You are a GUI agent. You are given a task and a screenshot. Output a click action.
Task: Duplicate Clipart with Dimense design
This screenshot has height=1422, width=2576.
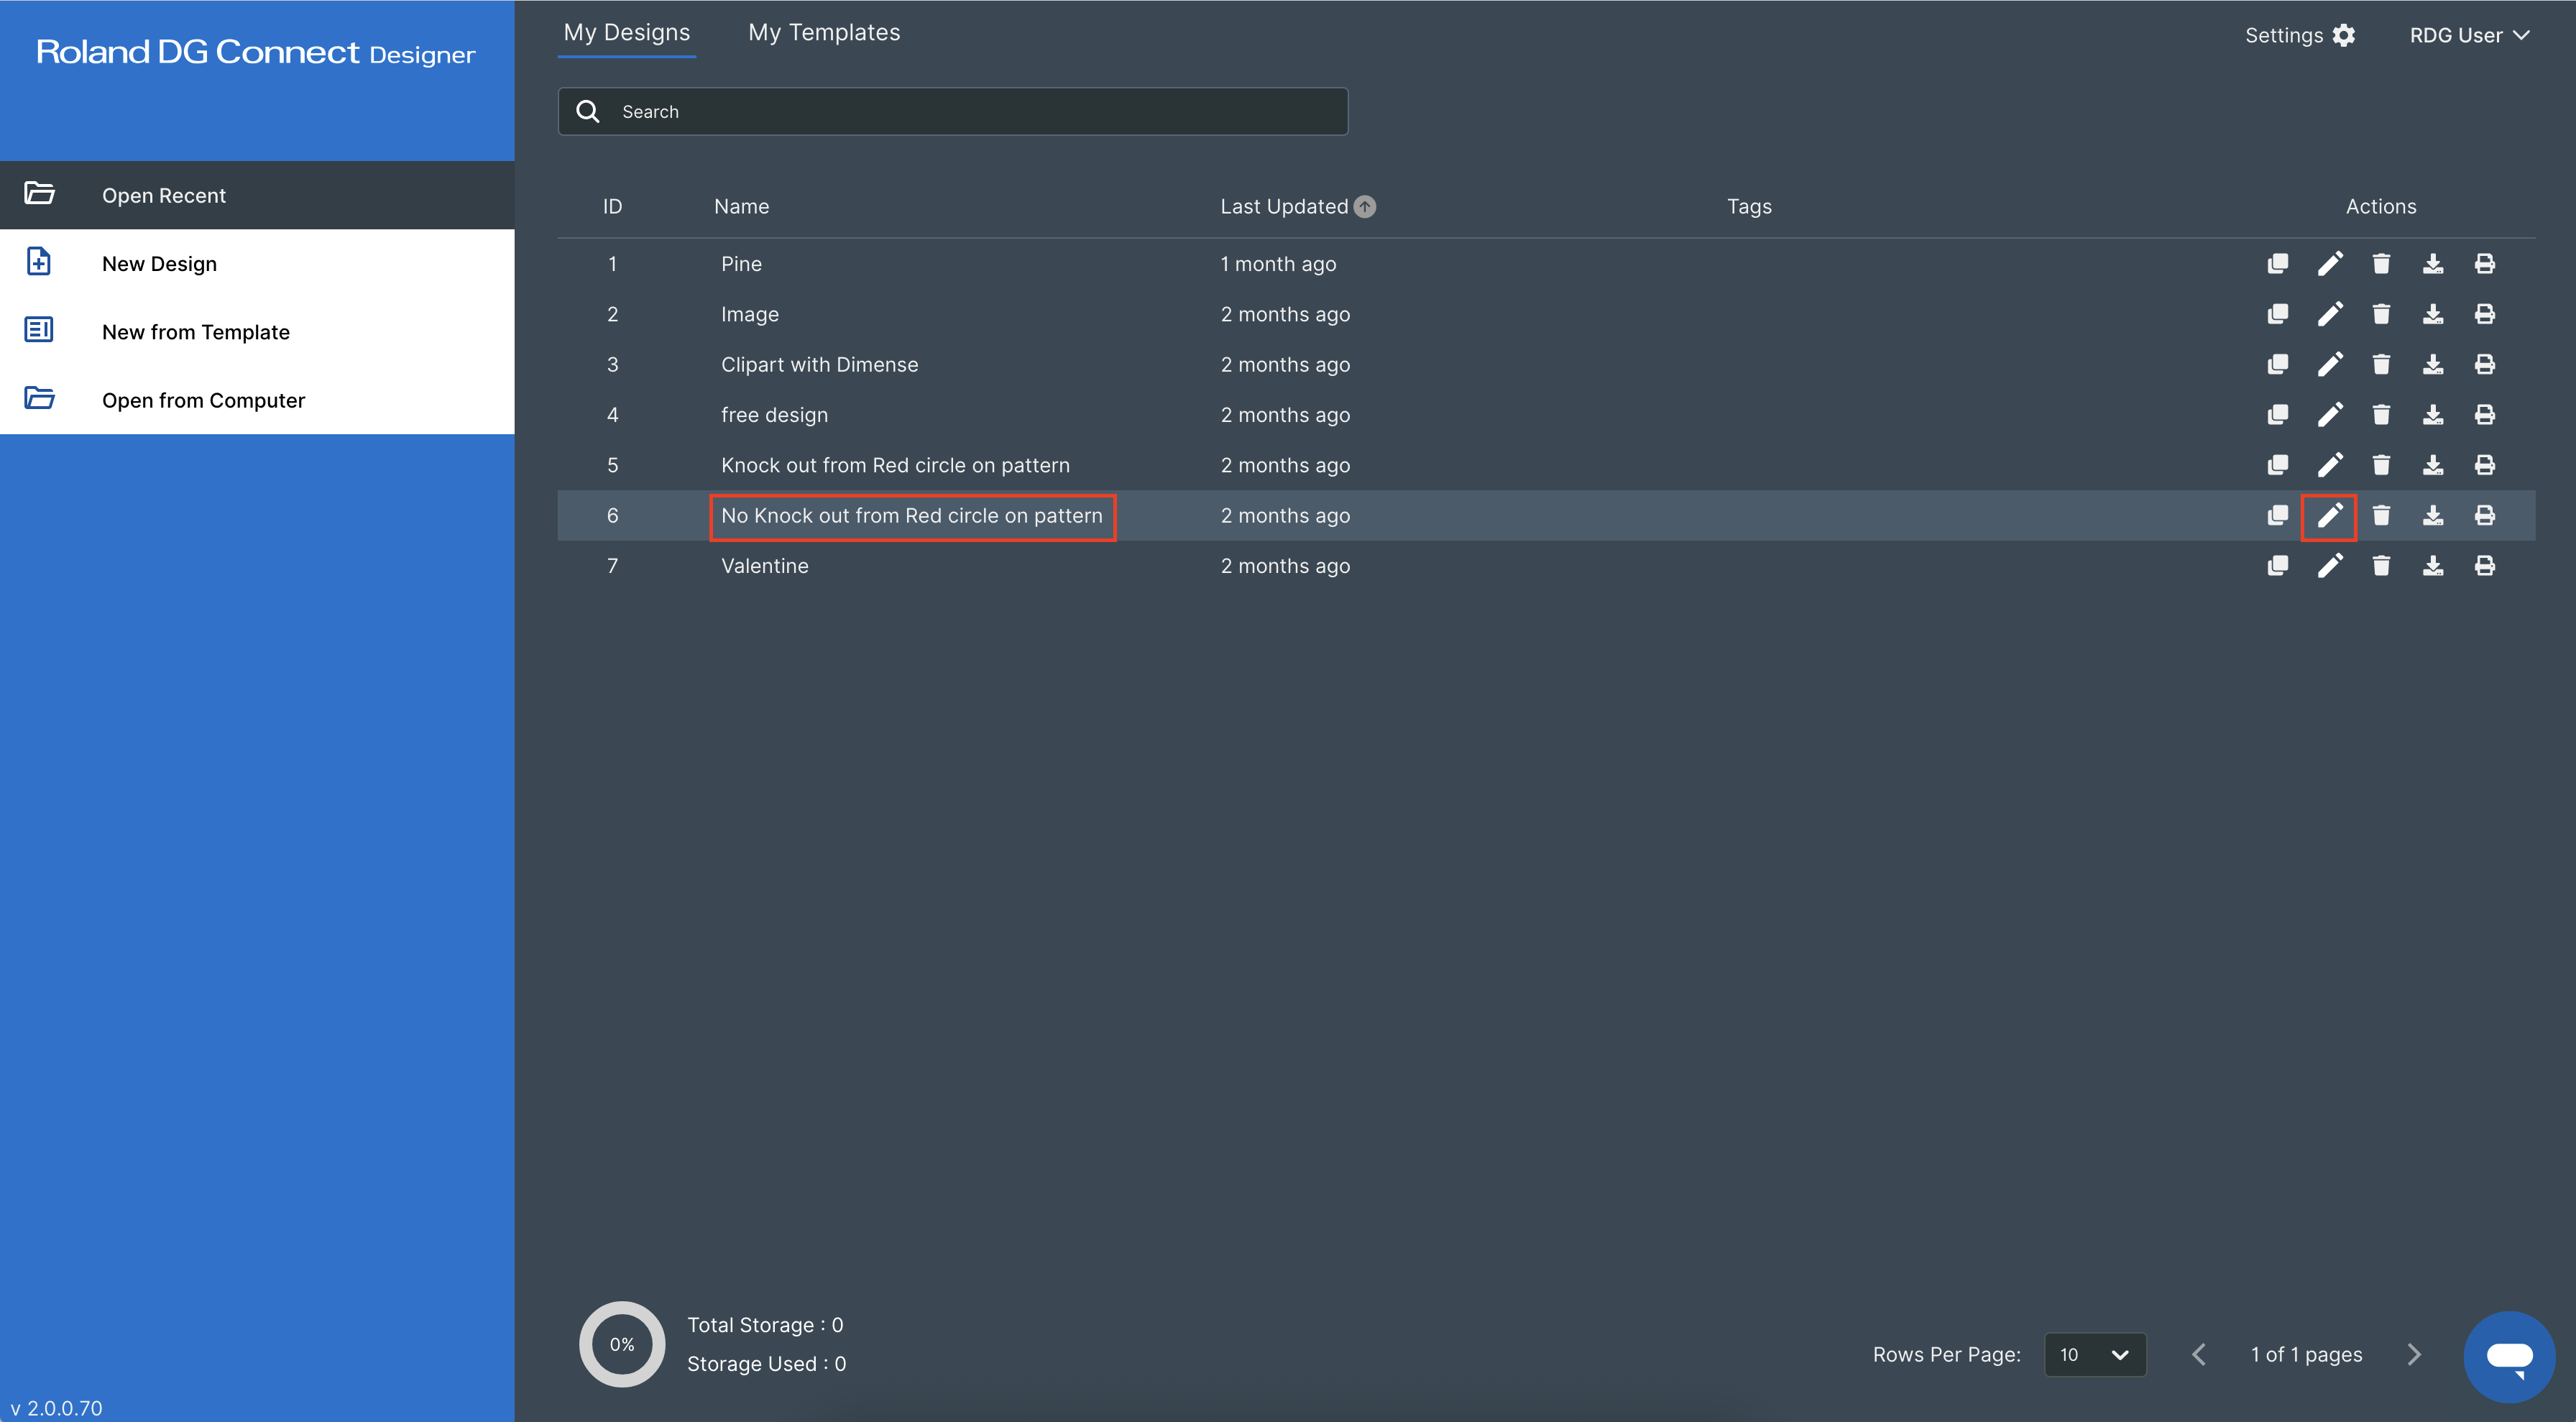(x=2277, y=364)
